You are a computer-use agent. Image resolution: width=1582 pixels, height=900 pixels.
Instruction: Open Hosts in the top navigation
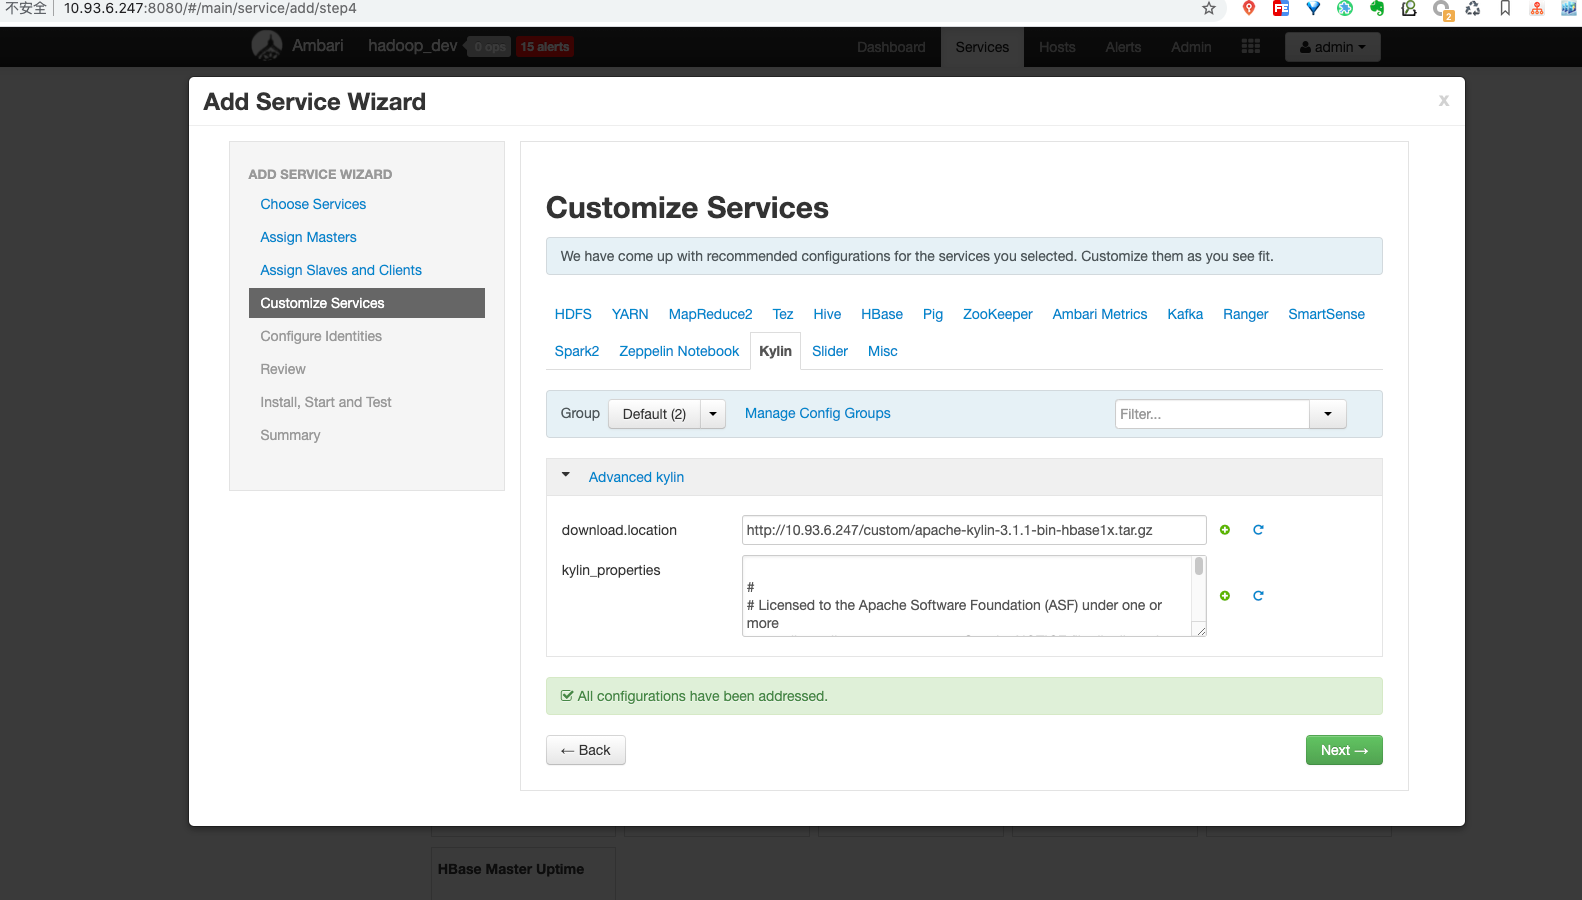point(1057,47)
